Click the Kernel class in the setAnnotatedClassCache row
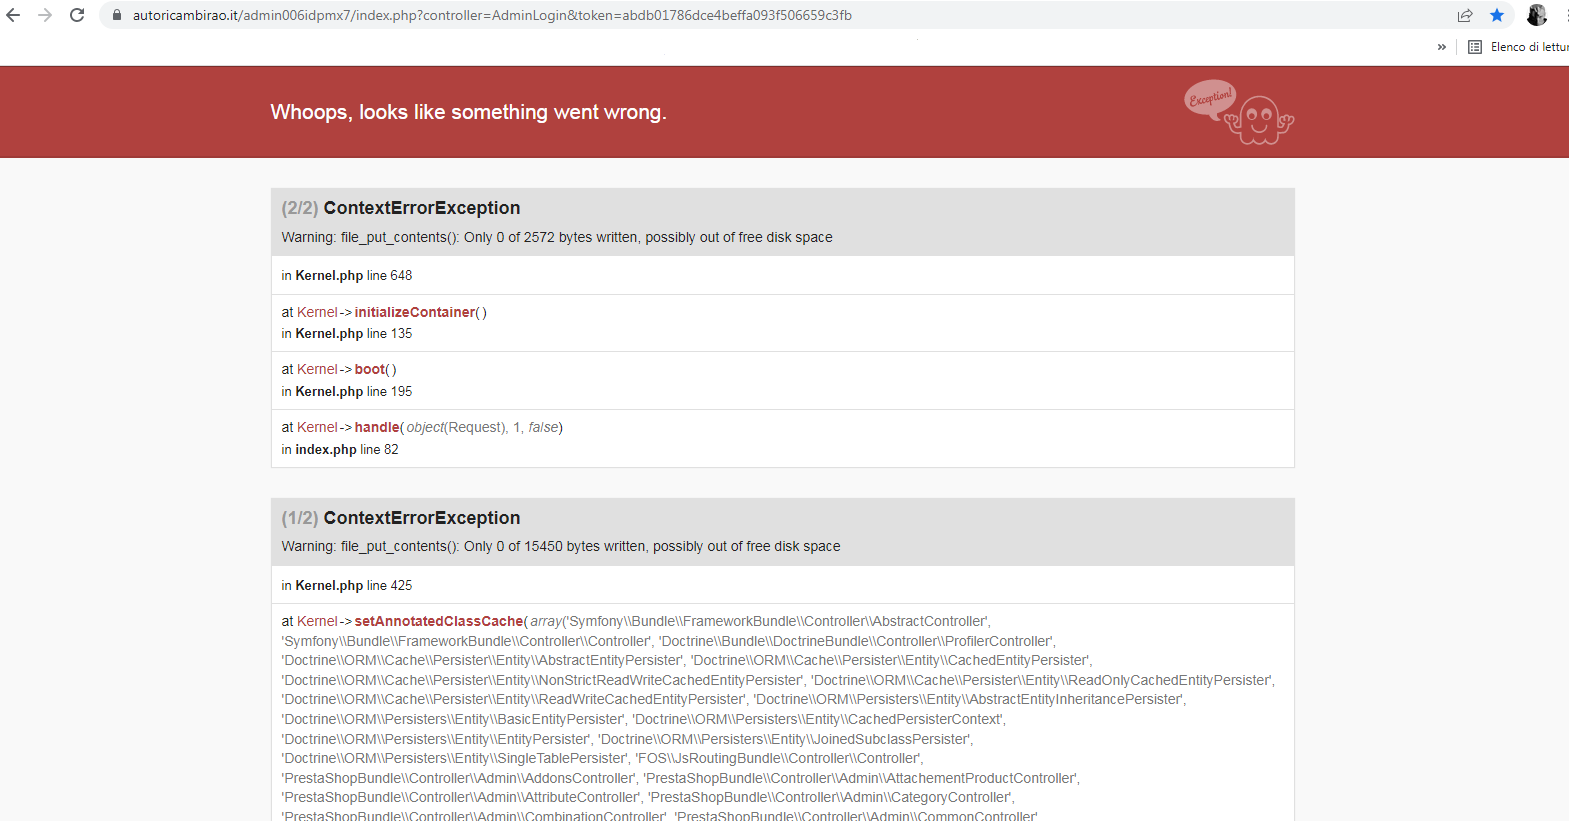Viewport: 1569px width, 821px height. click(x=317, y=621)
